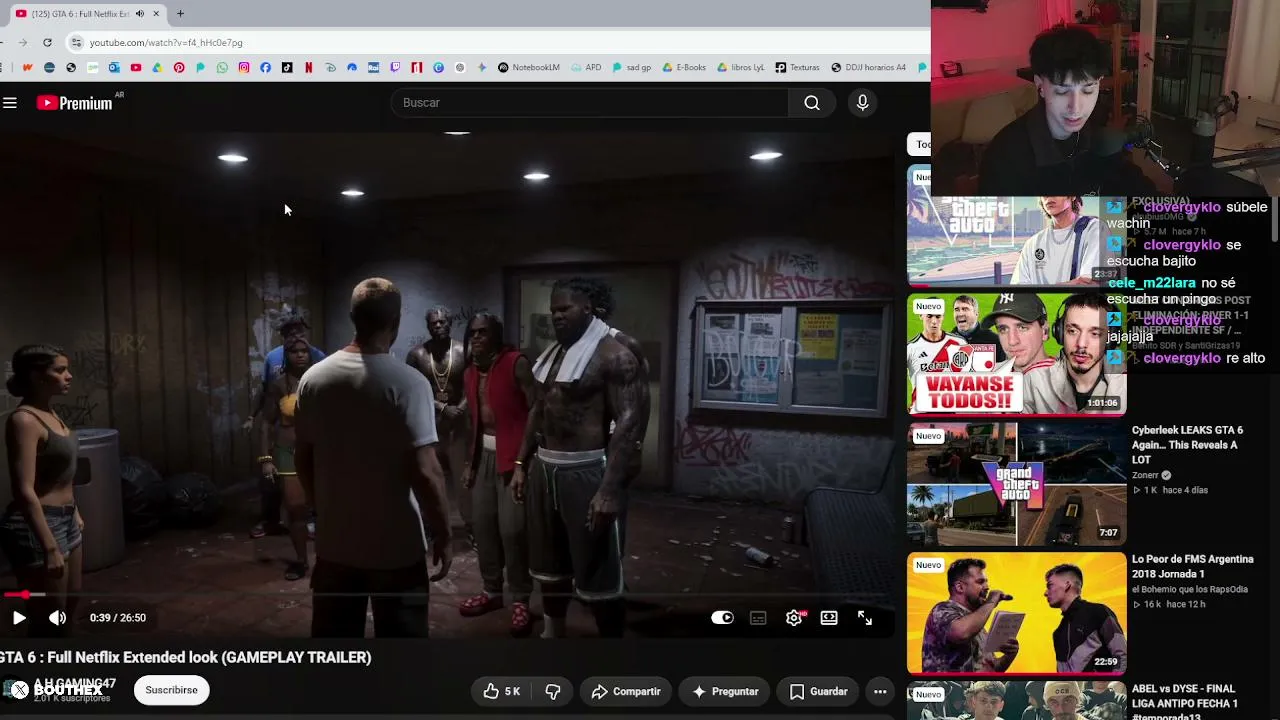Image resolution: width=1280 pixels, height=720 pixels.
Task: Open the A.H GAMING47 channel name
Action: click(75, 684)
